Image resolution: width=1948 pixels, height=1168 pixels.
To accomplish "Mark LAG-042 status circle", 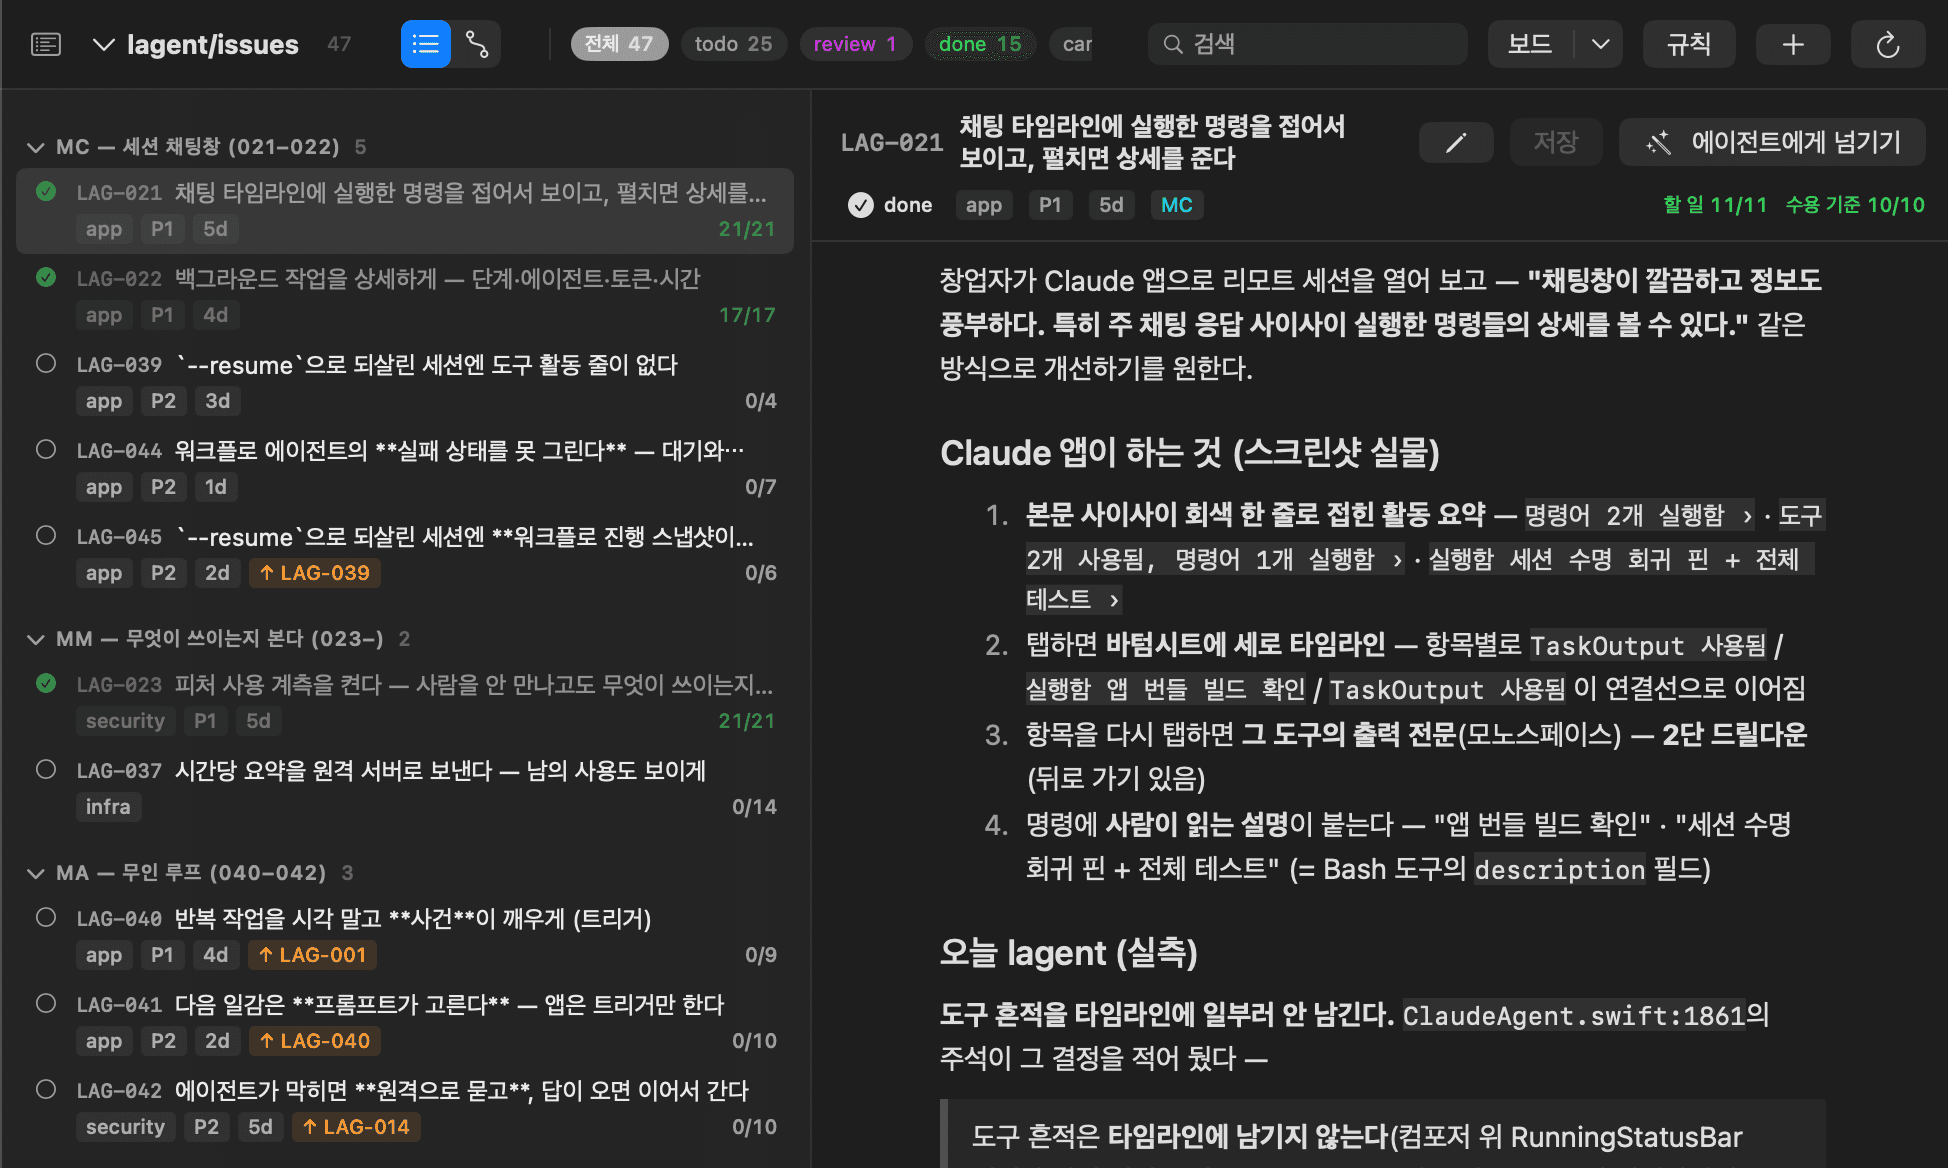I will pyautogui.click(x=46, y=1089).
